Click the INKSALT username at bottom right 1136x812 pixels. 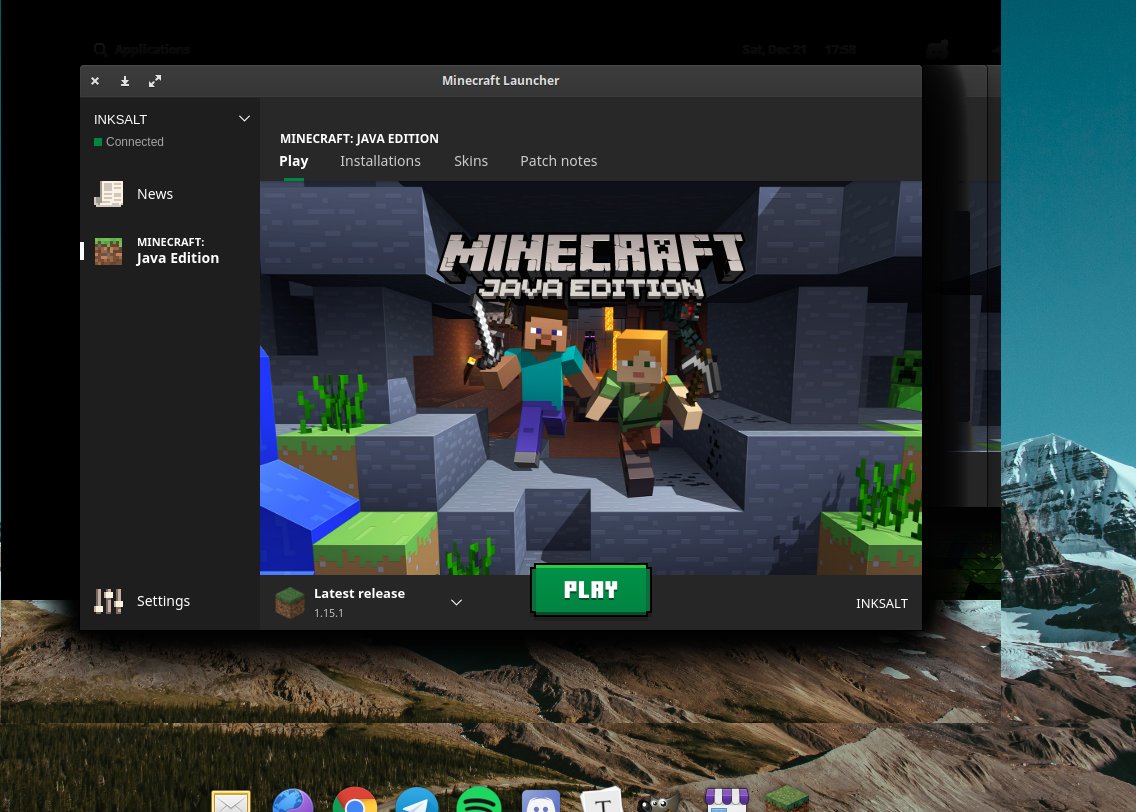881,603
